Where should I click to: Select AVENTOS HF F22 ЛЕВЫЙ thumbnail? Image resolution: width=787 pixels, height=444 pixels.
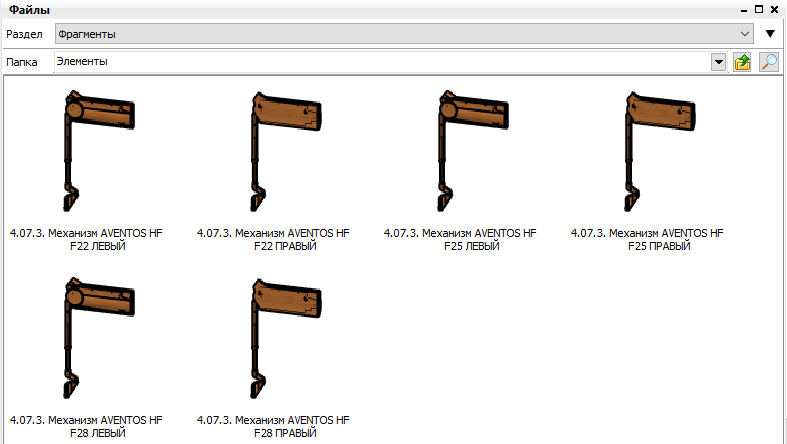(98, 151)
